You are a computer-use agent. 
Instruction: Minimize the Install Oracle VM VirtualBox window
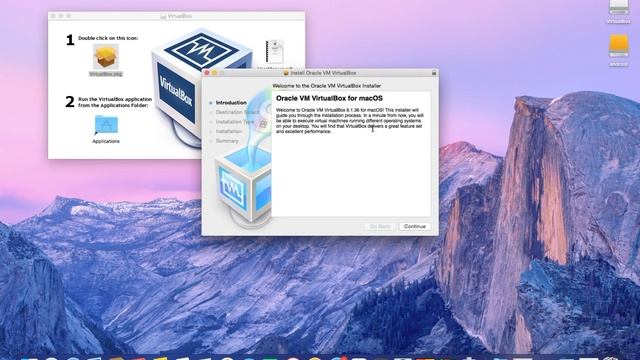(x=215, y=73)
